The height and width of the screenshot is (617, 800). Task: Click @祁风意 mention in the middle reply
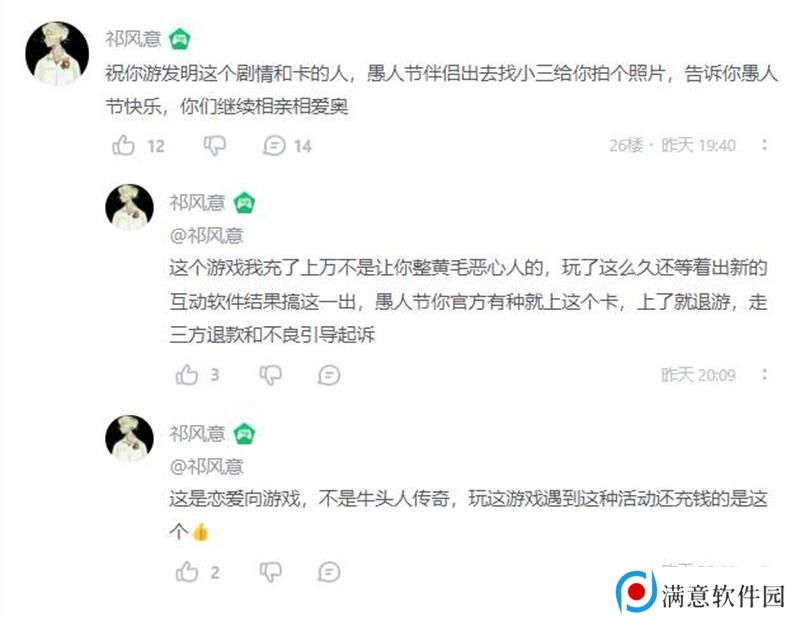tap(207, 236)
